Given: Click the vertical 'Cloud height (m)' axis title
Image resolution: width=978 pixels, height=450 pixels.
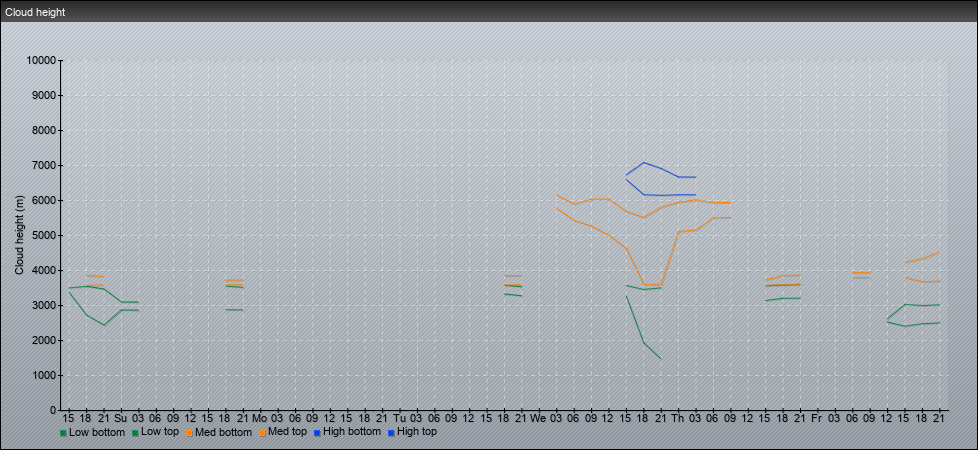Looking at the screenshot, I should click(x=19, y=235).
